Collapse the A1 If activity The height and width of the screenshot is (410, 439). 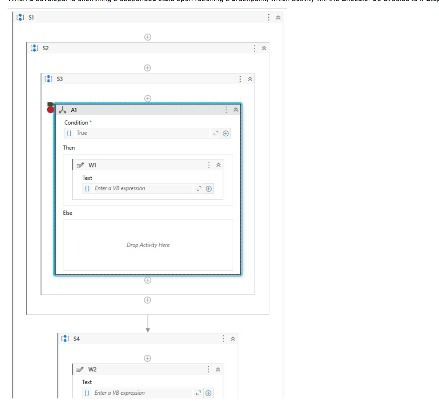236,110
